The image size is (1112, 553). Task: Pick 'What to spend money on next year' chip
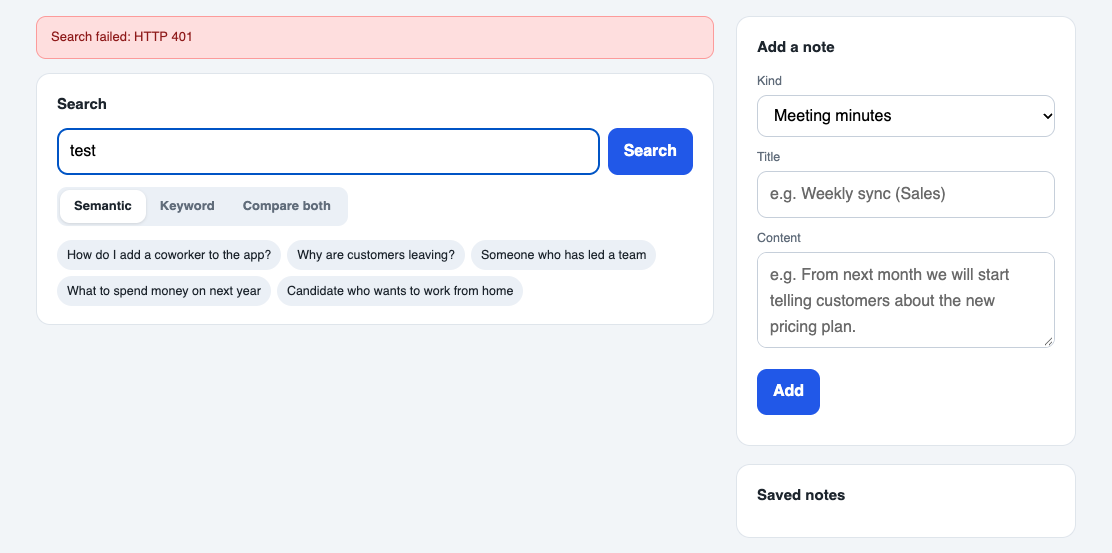click(164, 291)
